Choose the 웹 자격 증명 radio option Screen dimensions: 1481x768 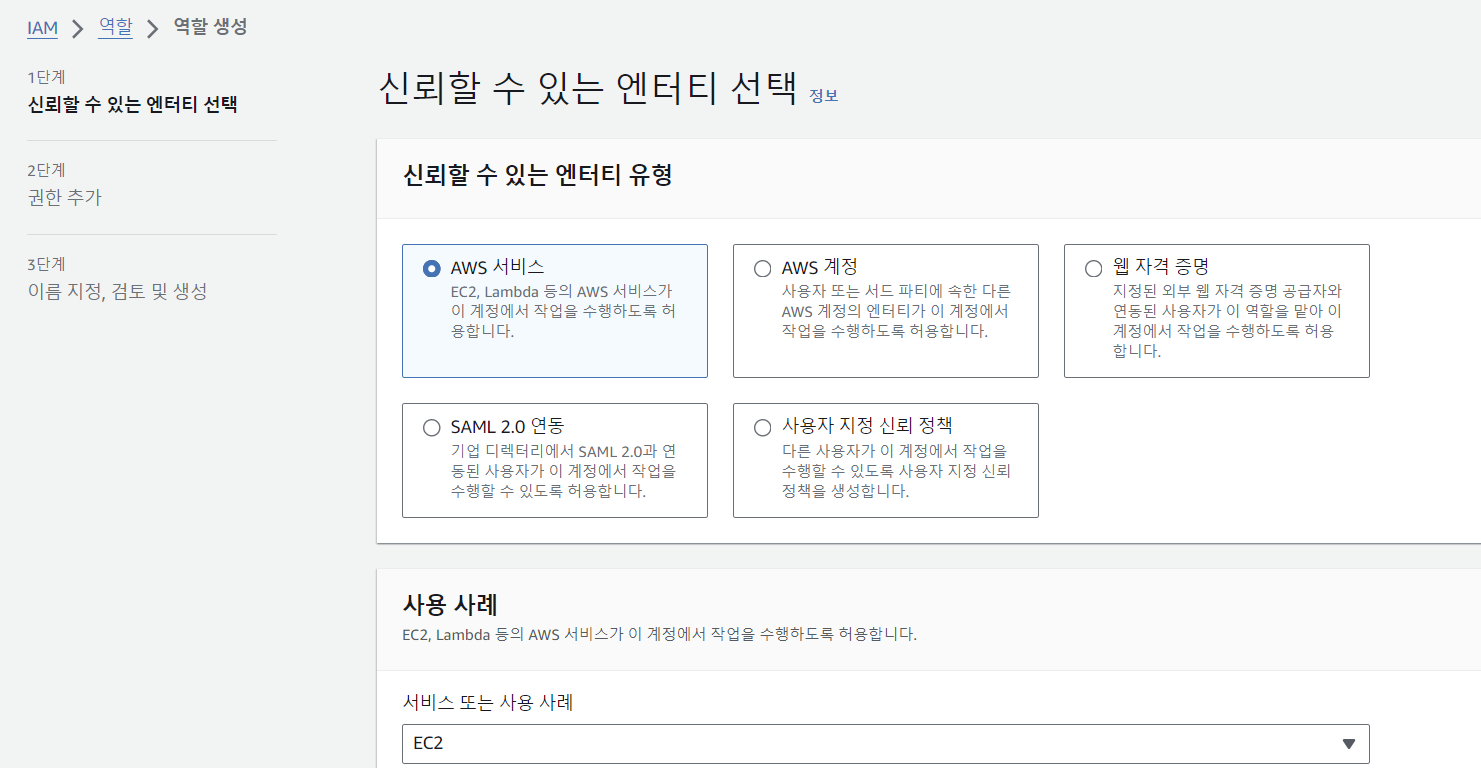(1093, 268)
